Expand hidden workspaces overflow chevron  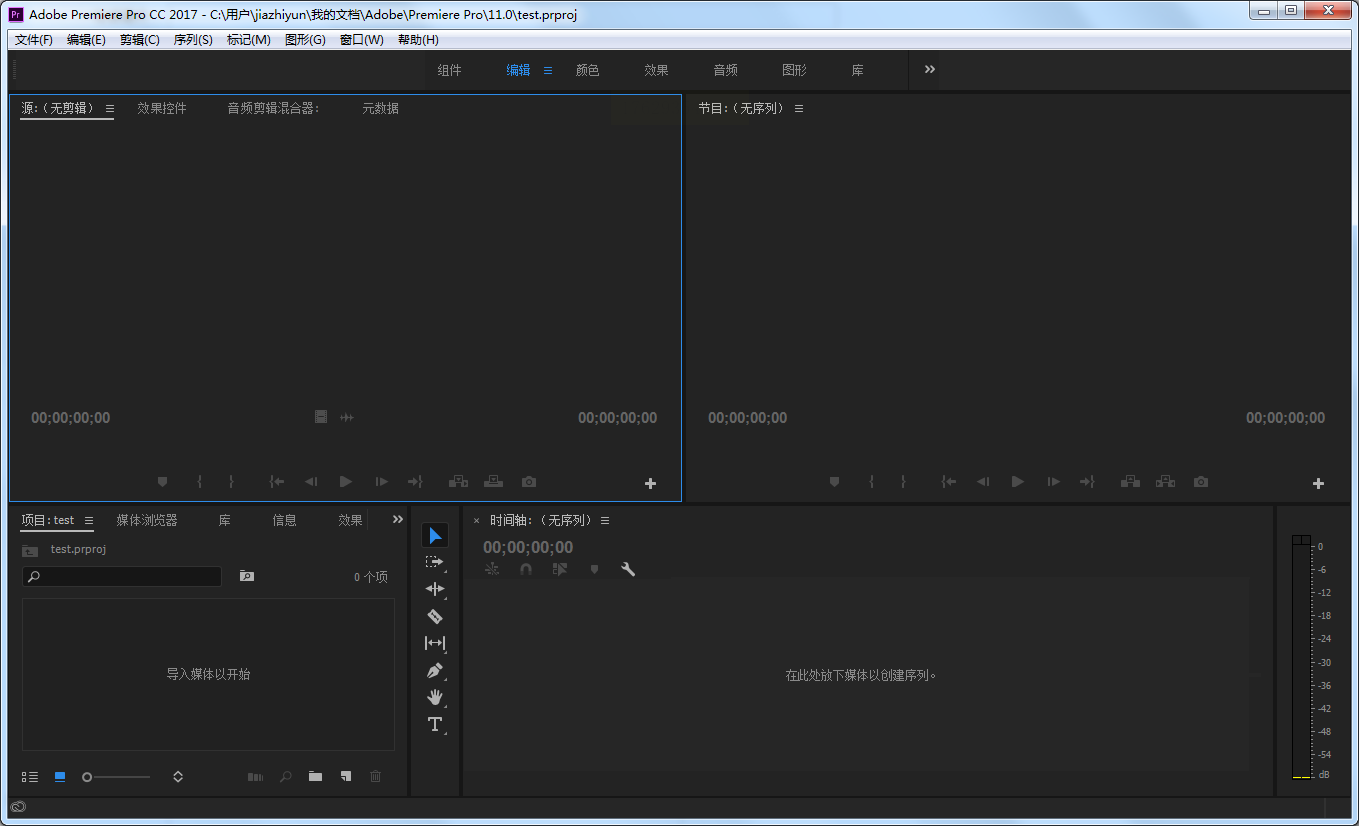pyautogui.click(x=930, y=69)
